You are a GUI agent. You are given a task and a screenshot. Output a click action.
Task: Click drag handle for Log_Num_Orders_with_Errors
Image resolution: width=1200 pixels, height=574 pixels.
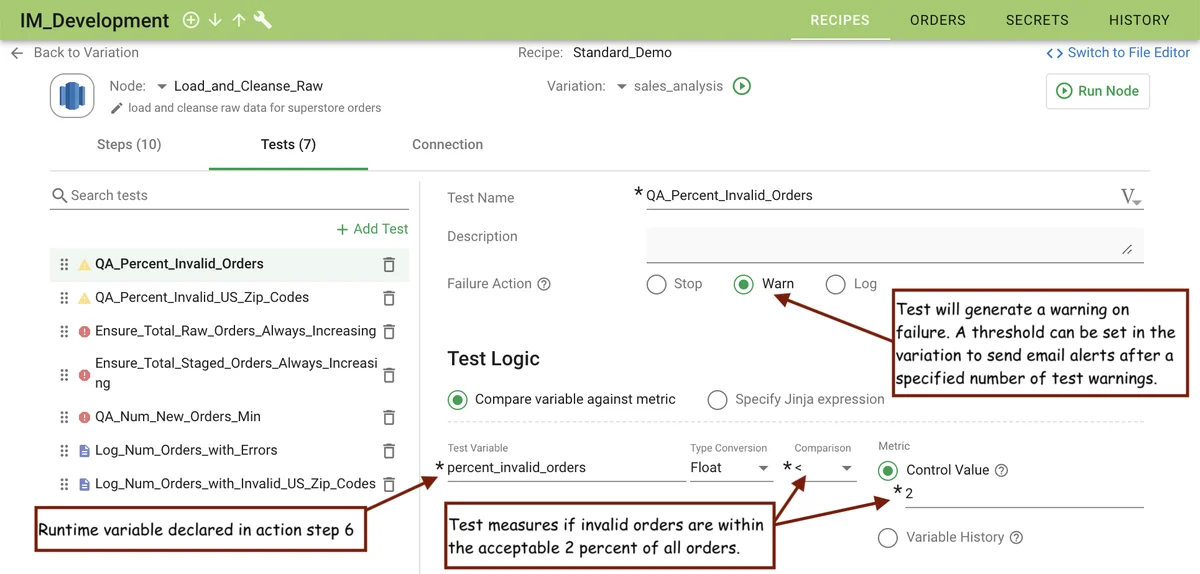[64, 451]
